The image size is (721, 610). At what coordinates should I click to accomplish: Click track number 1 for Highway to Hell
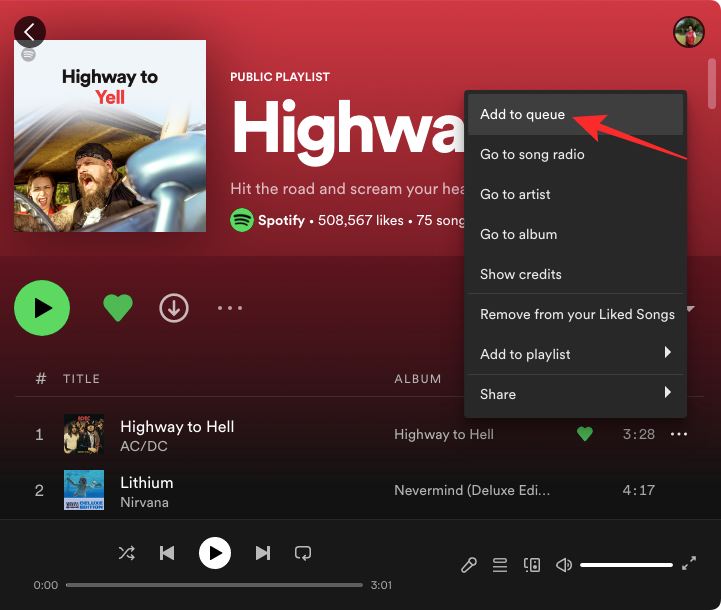tap(40, 434)
